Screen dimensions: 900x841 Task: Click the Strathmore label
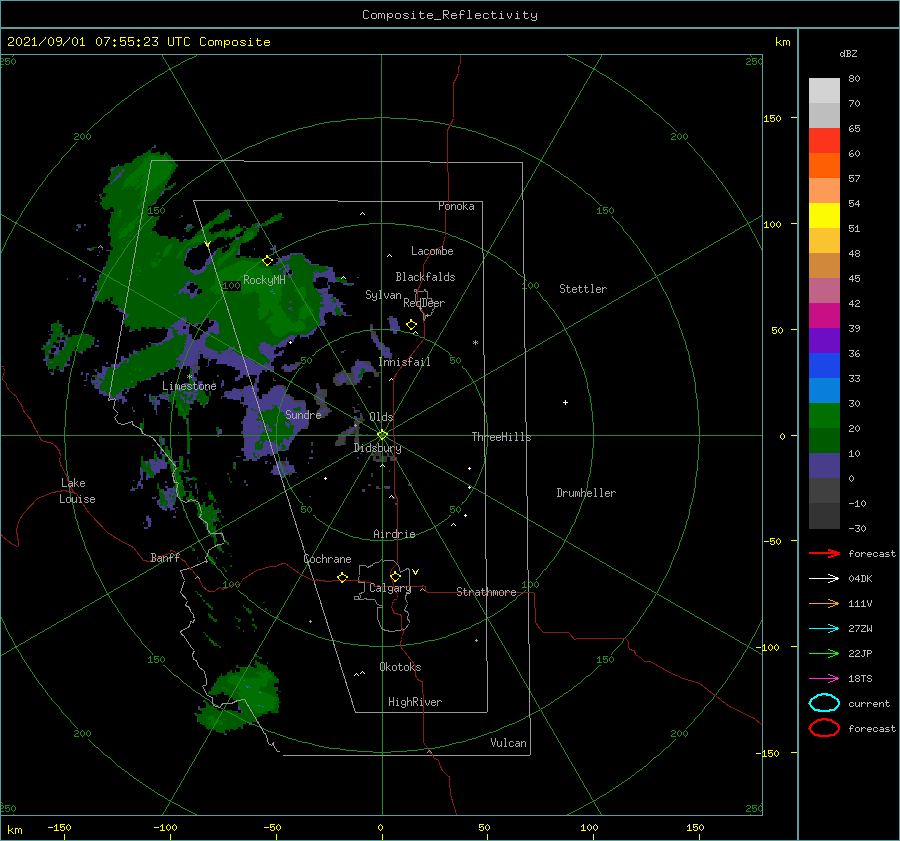point(486,592)
